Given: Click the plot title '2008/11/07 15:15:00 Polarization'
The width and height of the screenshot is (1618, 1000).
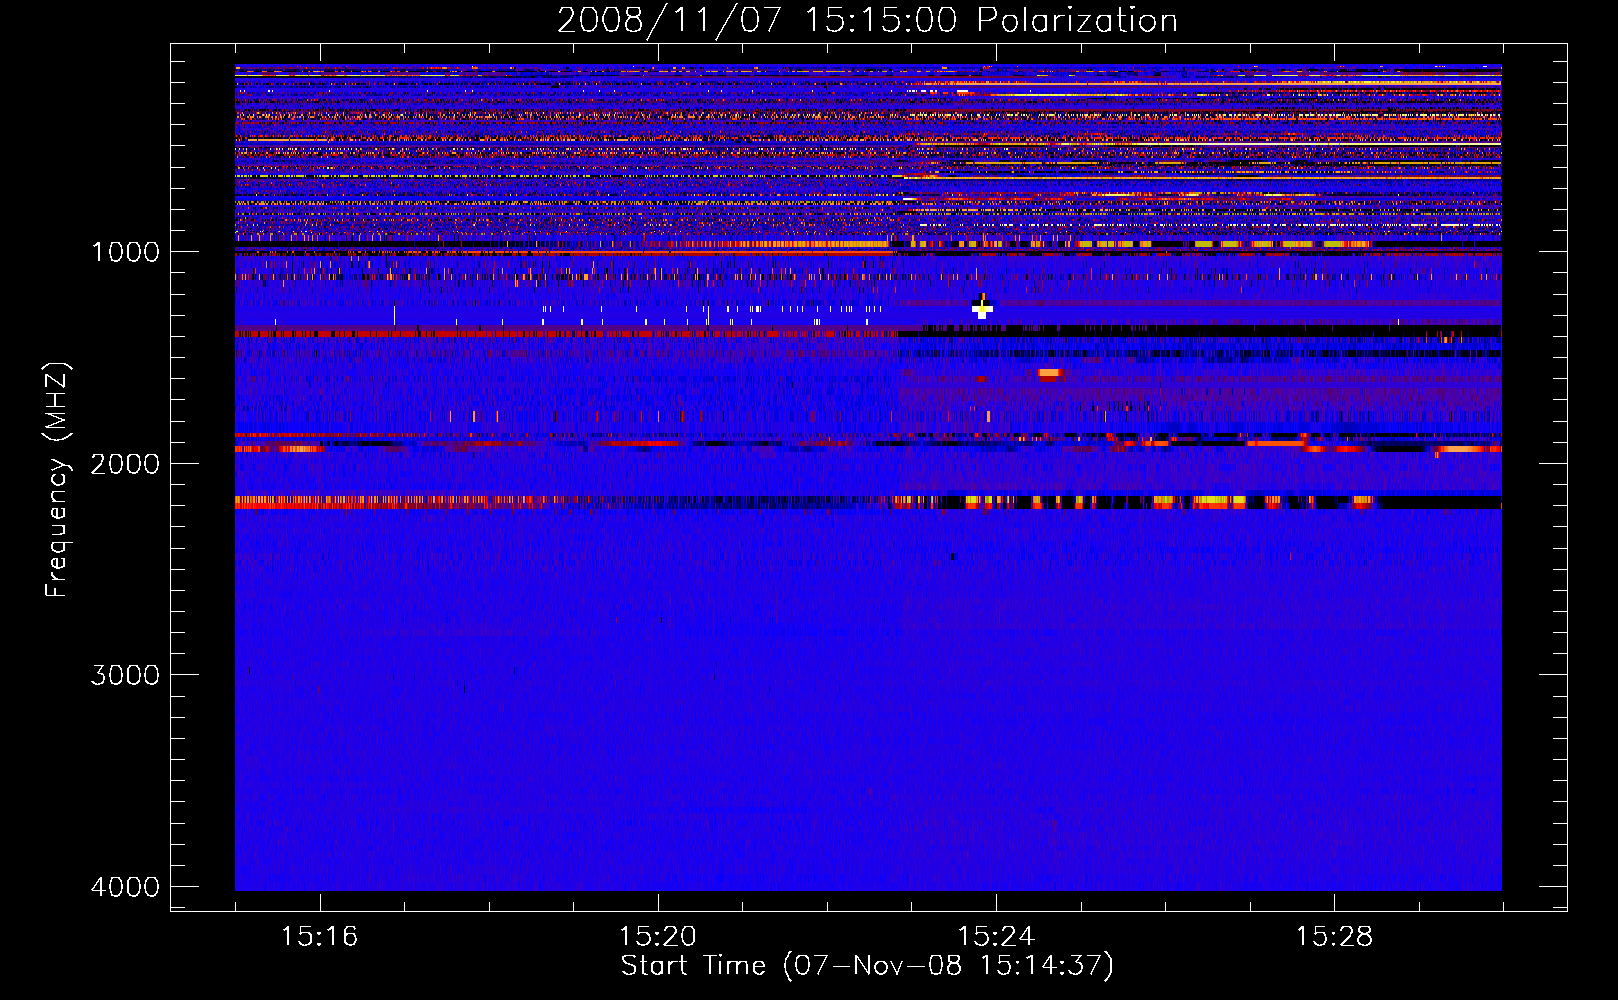Looking at the screenshot, I should coord(867,20).
